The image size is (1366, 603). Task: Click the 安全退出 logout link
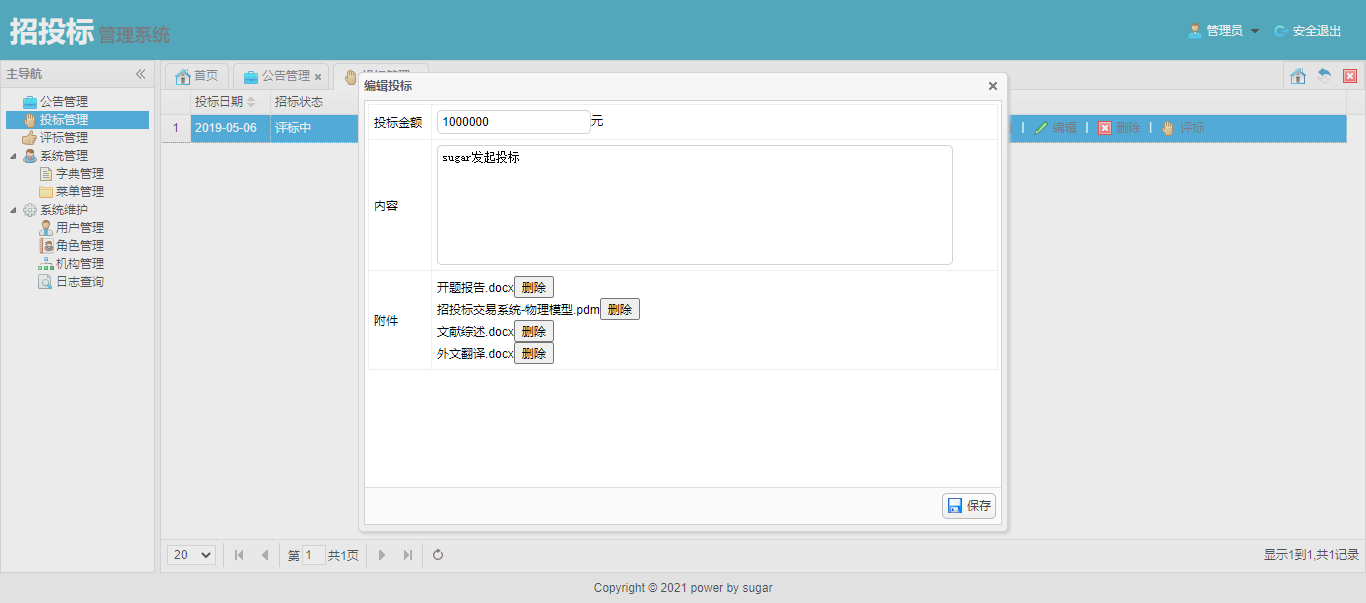pos(1308,31)
